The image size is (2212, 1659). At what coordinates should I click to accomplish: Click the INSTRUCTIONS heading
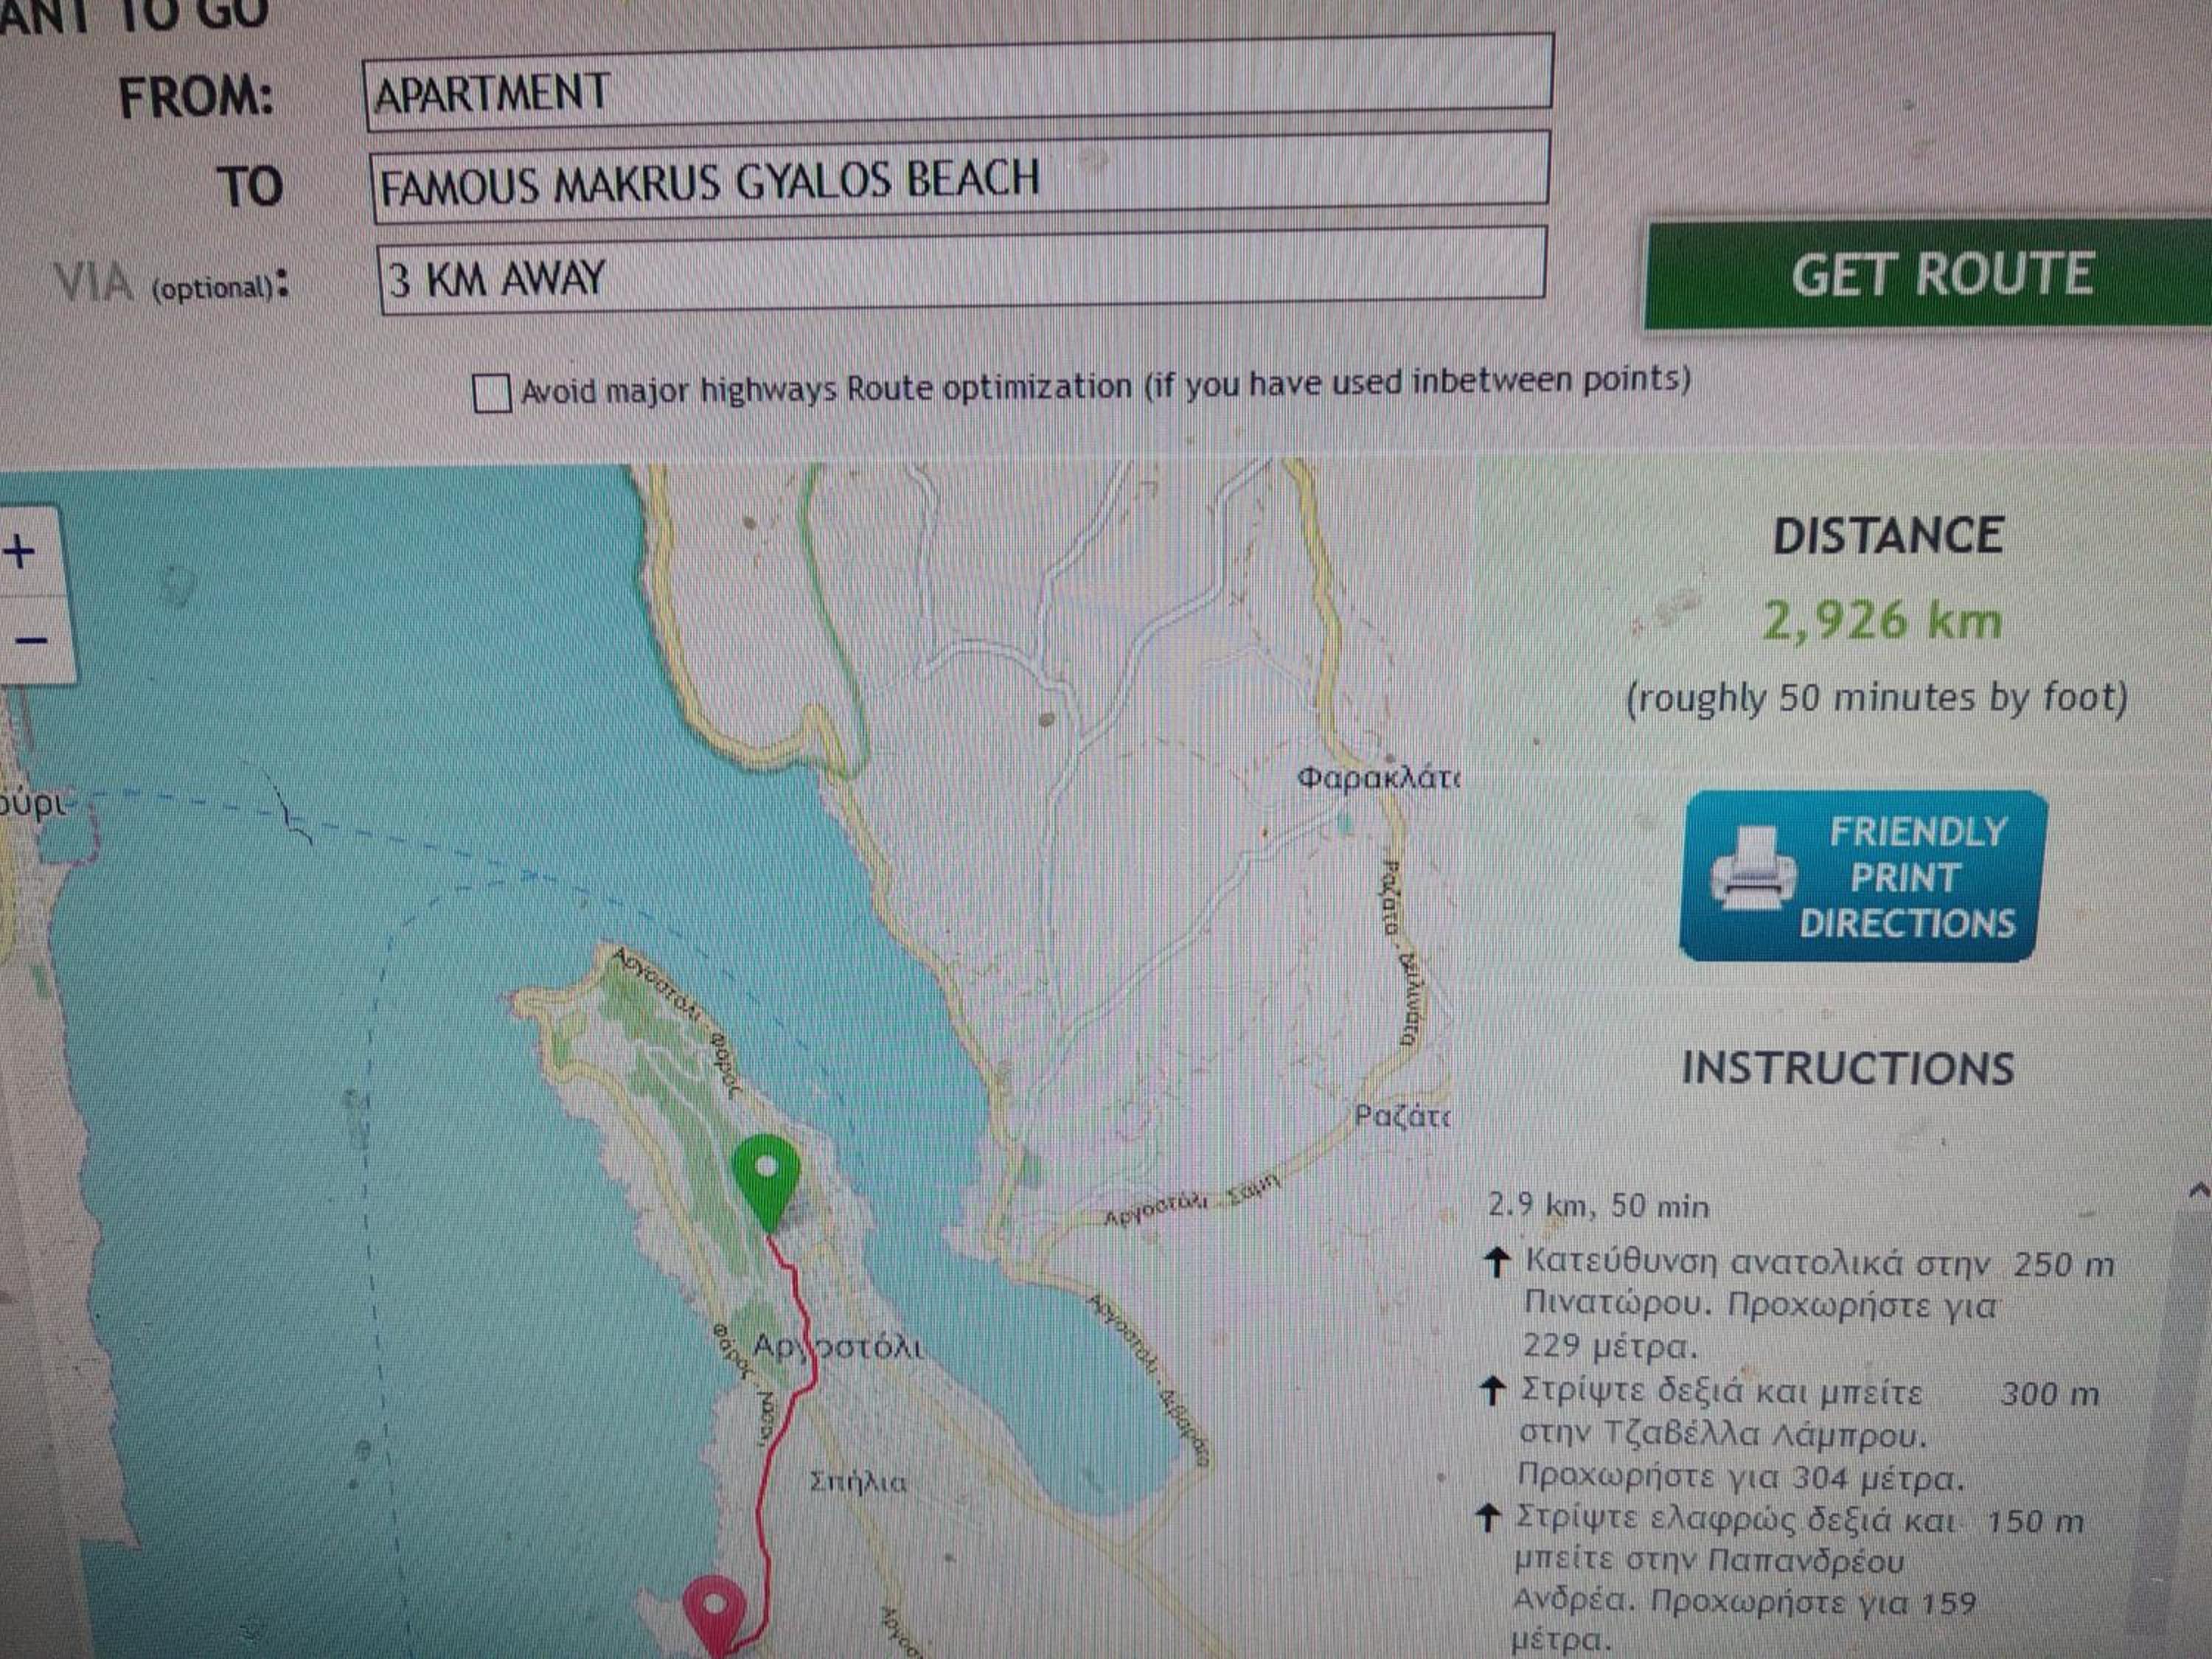[1848, 1068]
